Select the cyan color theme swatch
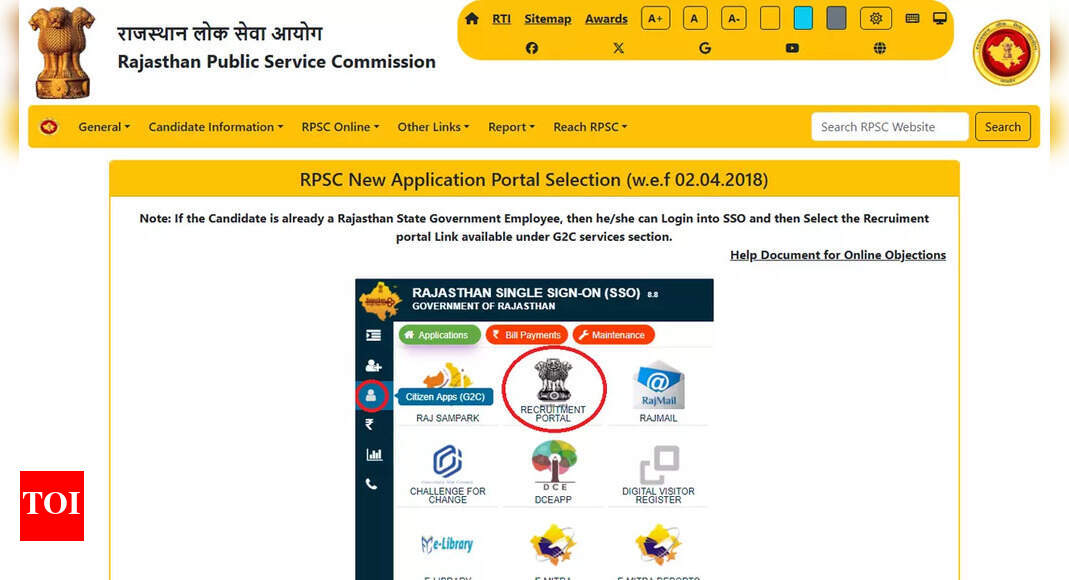Image resolution: width=1069 pixels, height=580 pixels. [x=803, y=18]
